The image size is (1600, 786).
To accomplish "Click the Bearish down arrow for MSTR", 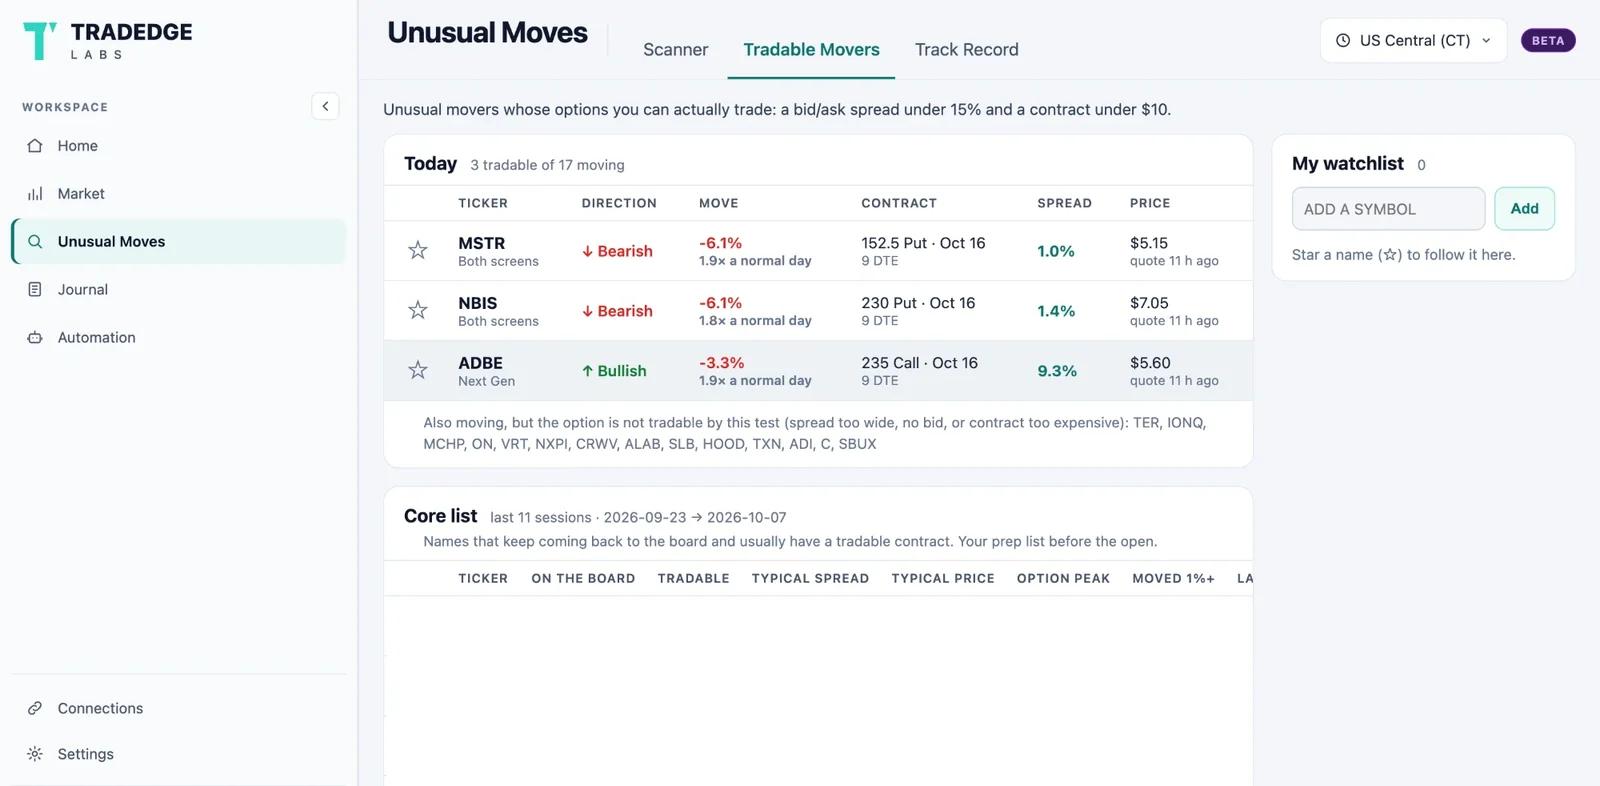I will point(588,252).
